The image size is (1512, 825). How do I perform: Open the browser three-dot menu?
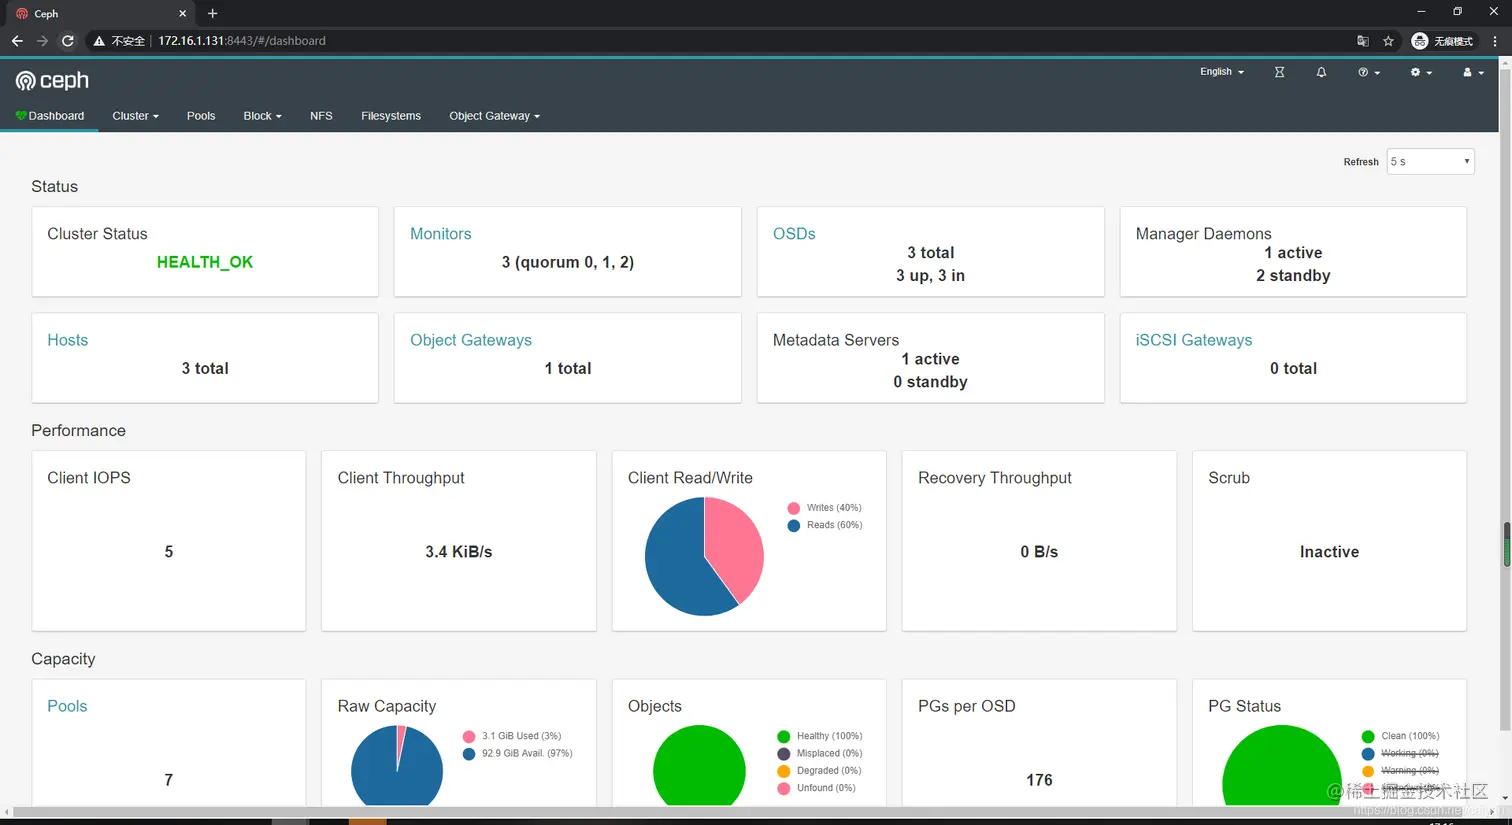(1494, 41)
